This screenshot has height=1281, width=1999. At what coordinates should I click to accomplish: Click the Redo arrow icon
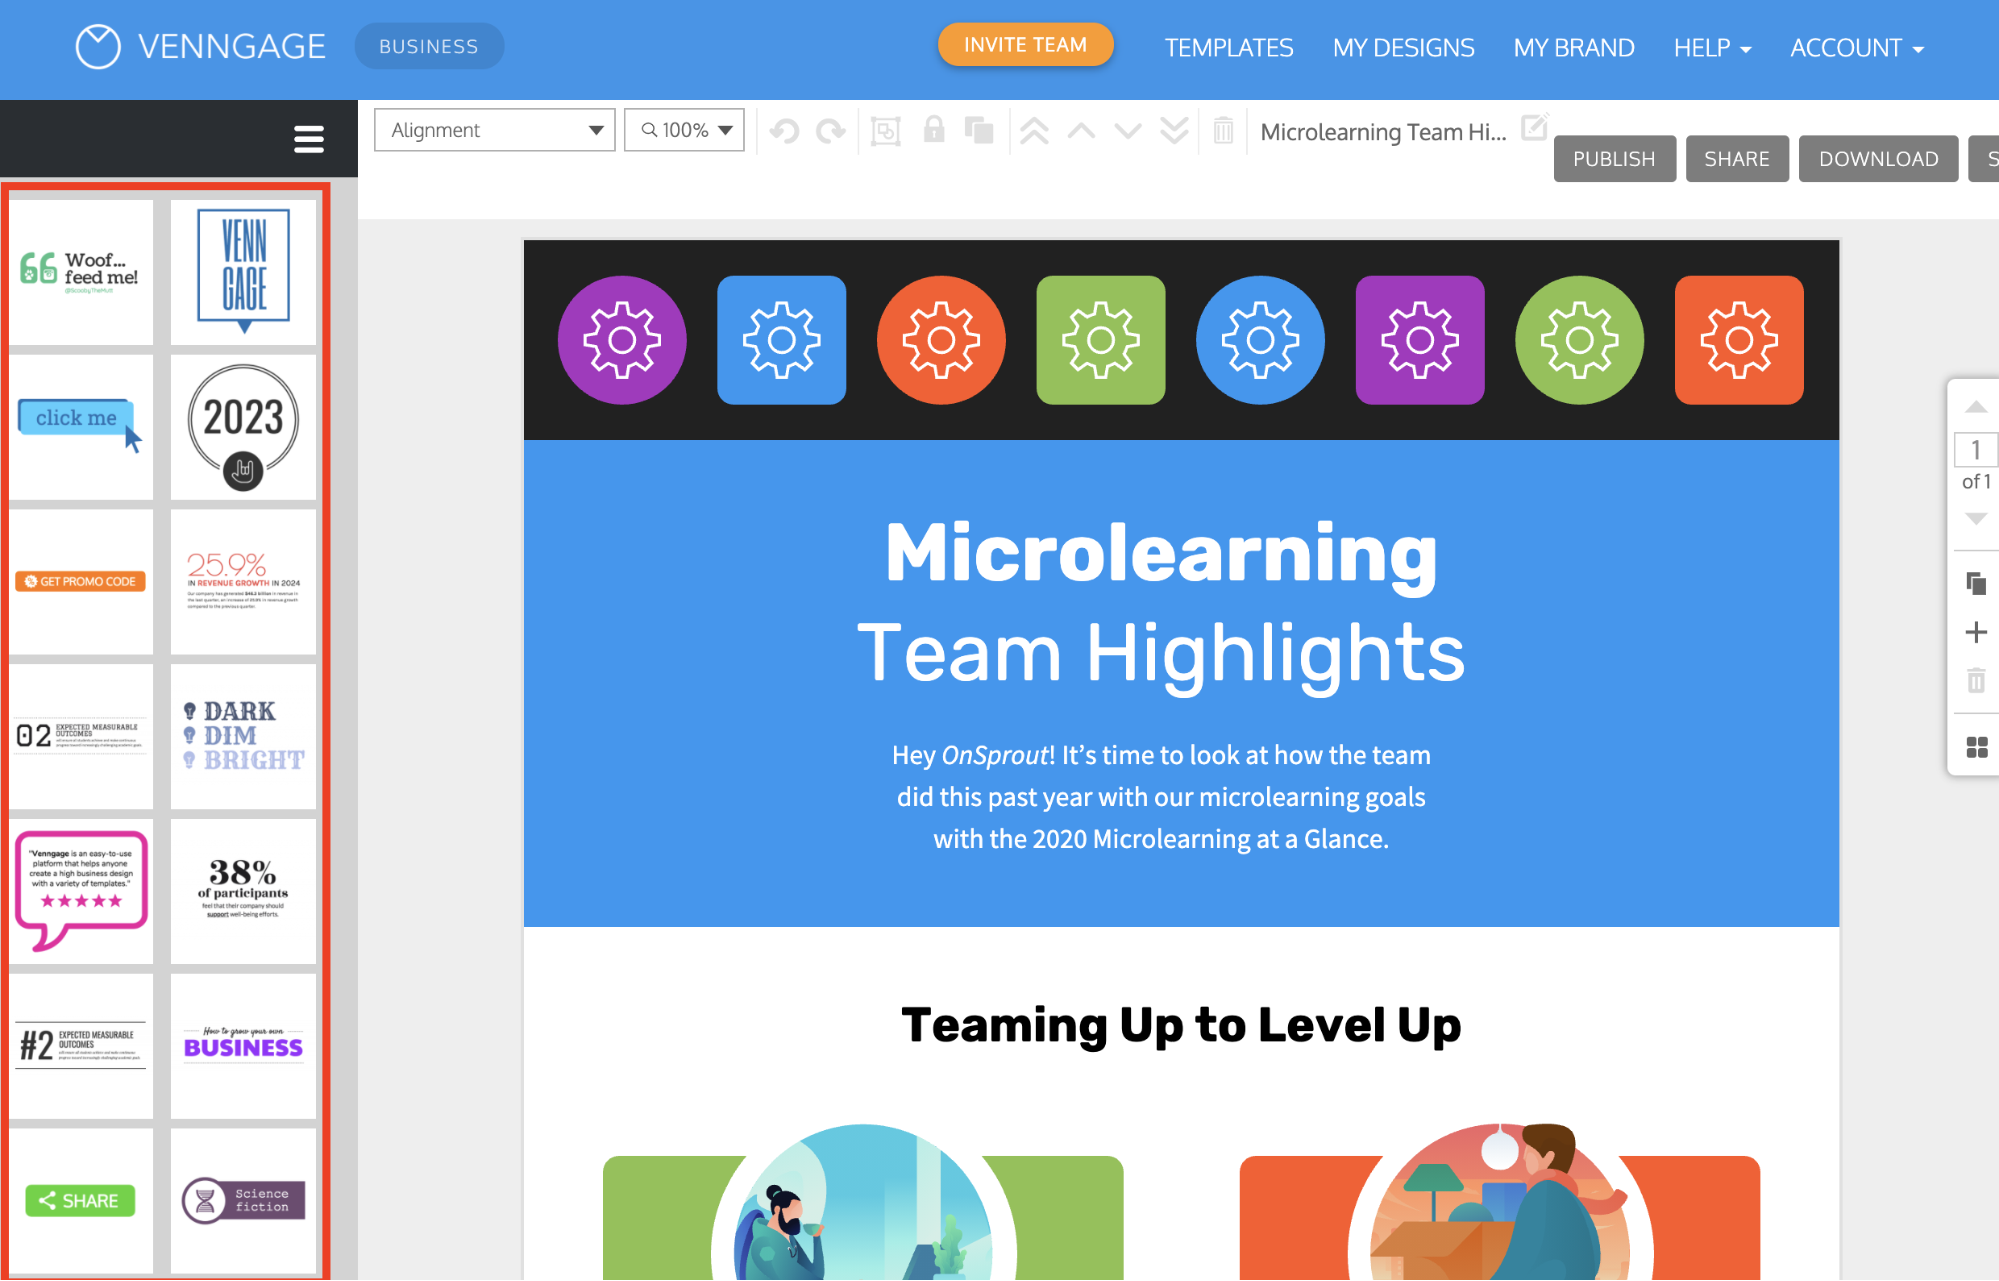(831, 131)
